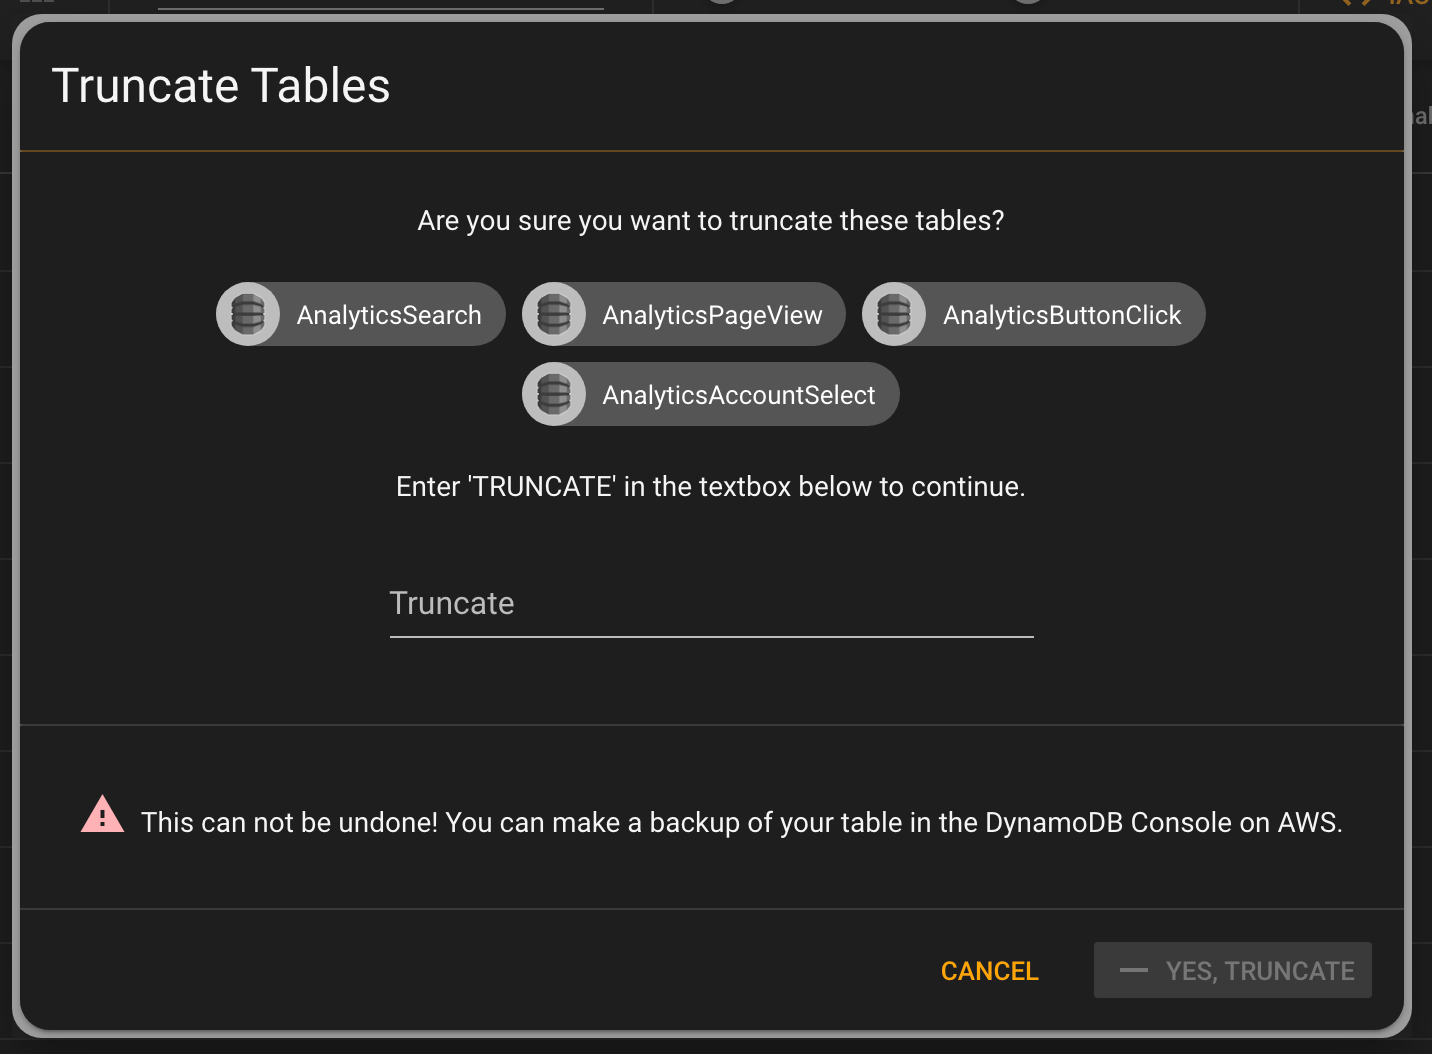Select the AnalyticsButtonClick table chip
The height and width of the screenshot is (1054, 1432).
pyautogui.click(x=1034, y=314)
